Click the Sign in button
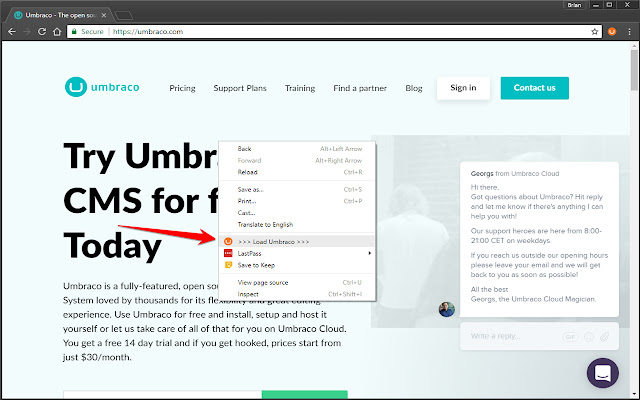The image size is (640, 400). [463, 88]
